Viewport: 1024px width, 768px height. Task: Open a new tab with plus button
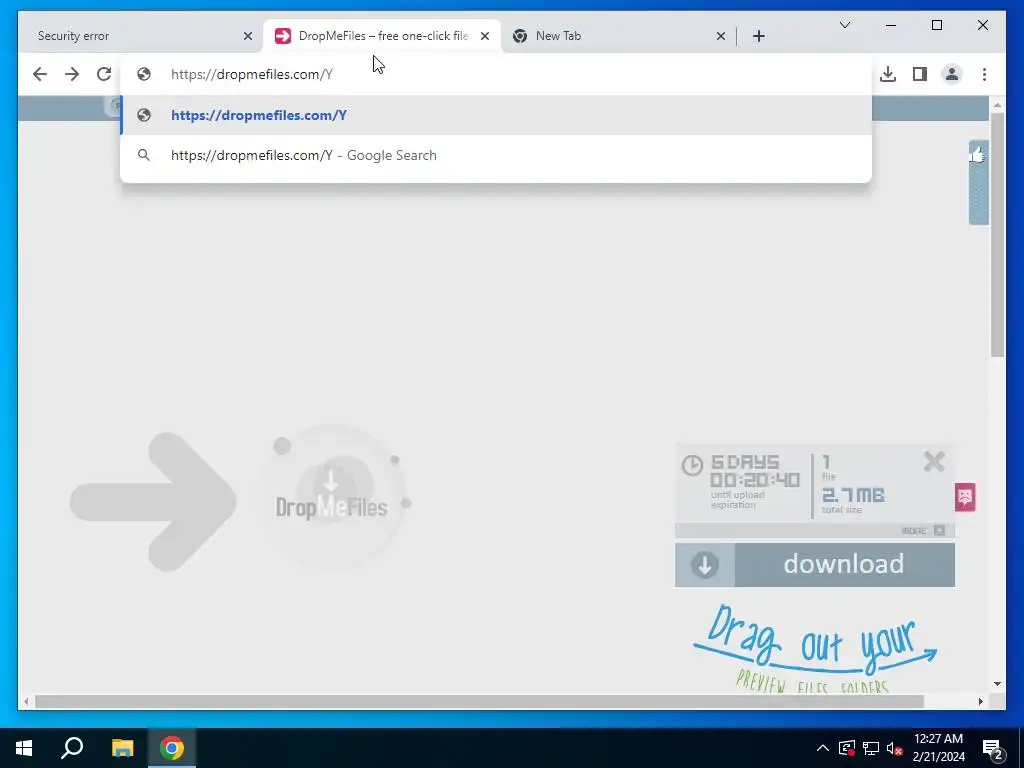758,36
